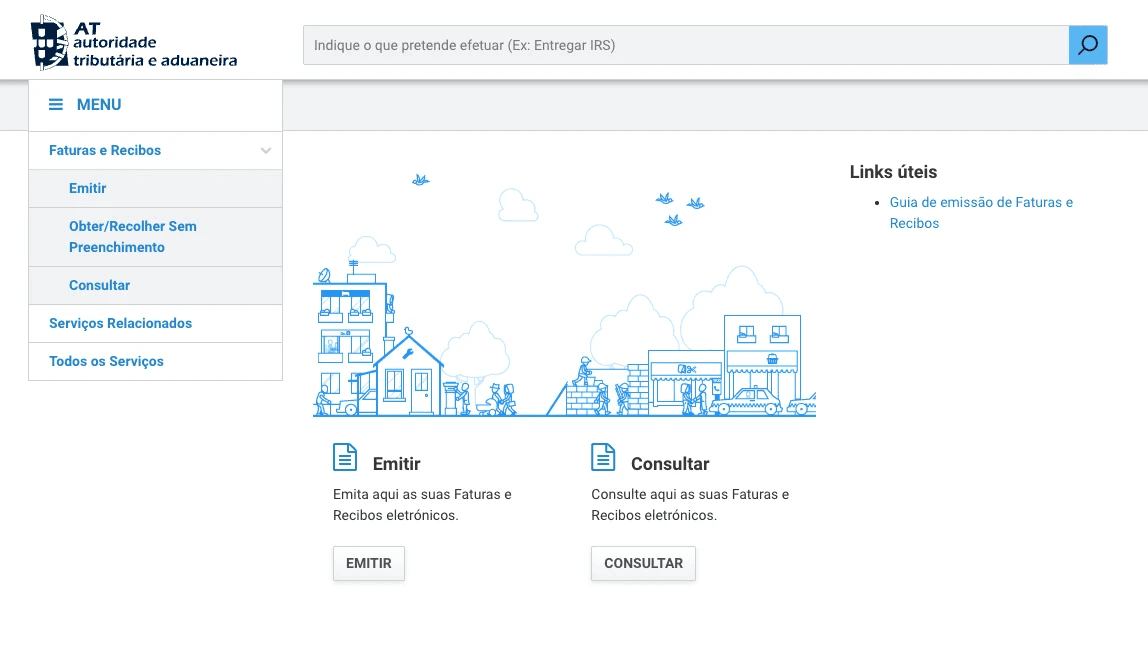Focus the search field 'Indique o que pretende efetuar'
Image resolution: width=1148 pixels, height=665 pixels.
[x=686, y=45]
